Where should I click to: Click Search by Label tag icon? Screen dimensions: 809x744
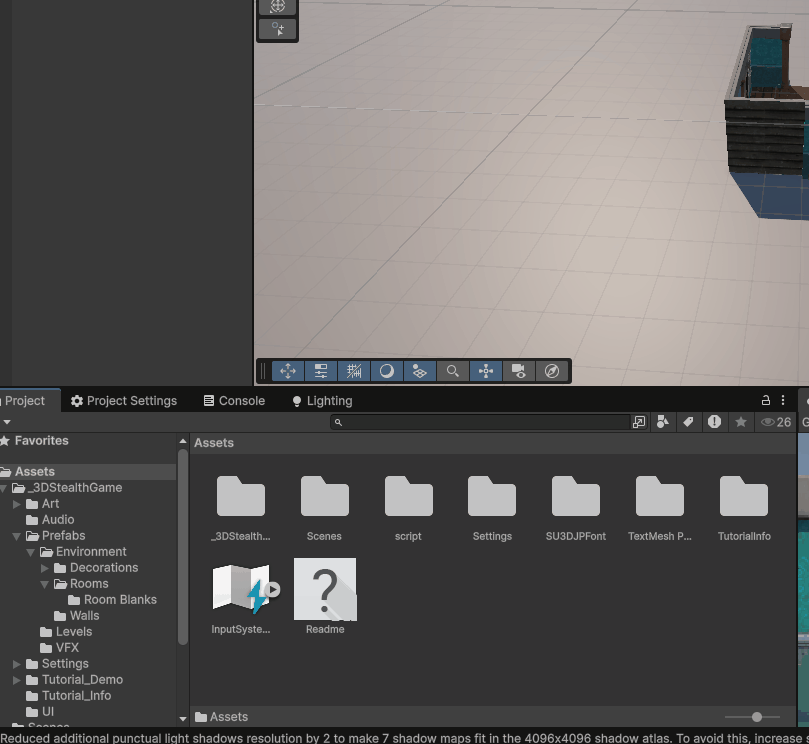pos(688,422)
